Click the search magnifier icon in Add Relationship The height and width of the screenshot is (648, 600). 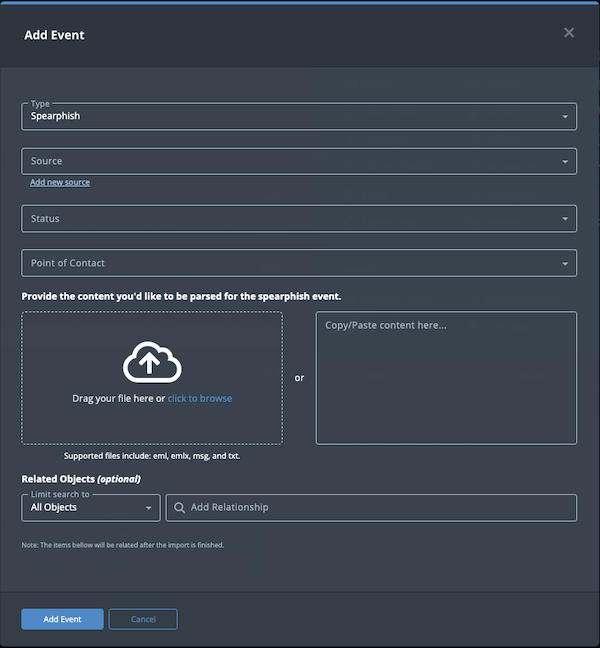coord(179,507)
